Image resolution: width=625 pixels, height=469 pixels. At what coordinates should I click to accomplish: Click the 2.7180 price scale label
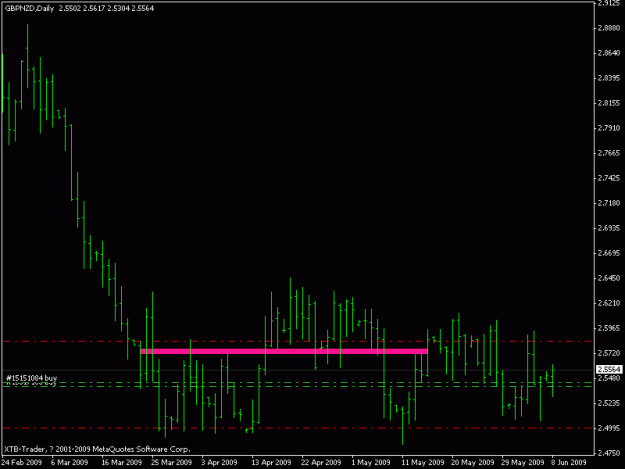click(x=609, y=203)
